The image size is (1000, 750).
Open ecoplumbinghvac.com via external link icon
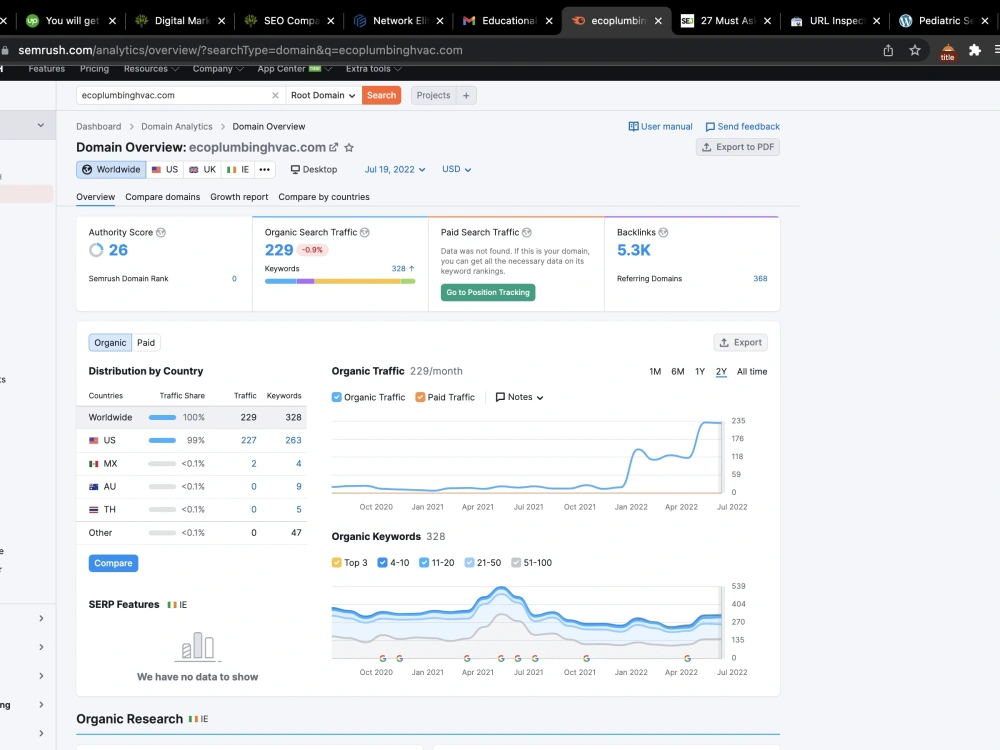(x=334, y=147)
